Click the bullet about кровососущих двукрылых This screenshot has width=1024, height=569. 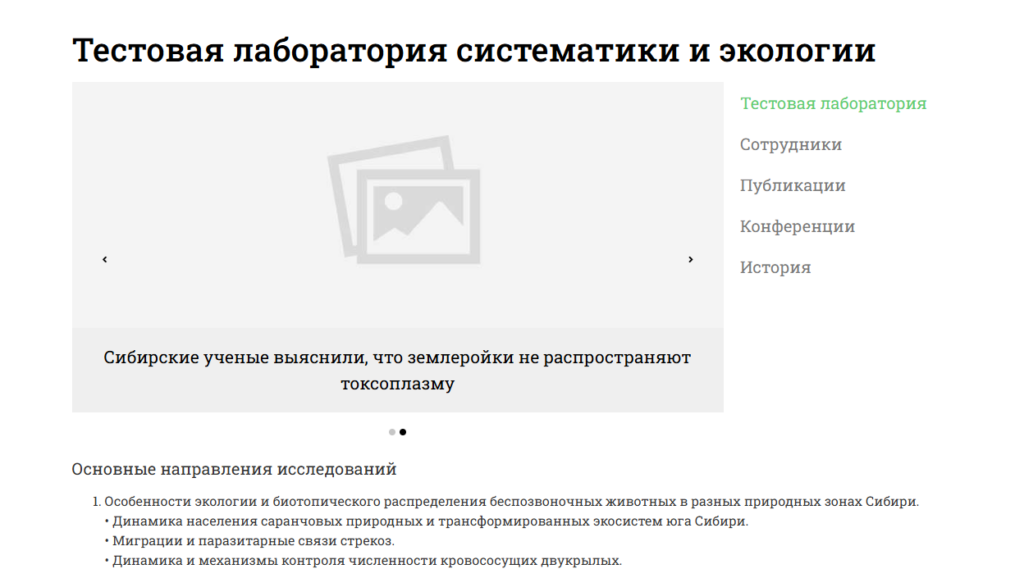[x=366, y=560]
